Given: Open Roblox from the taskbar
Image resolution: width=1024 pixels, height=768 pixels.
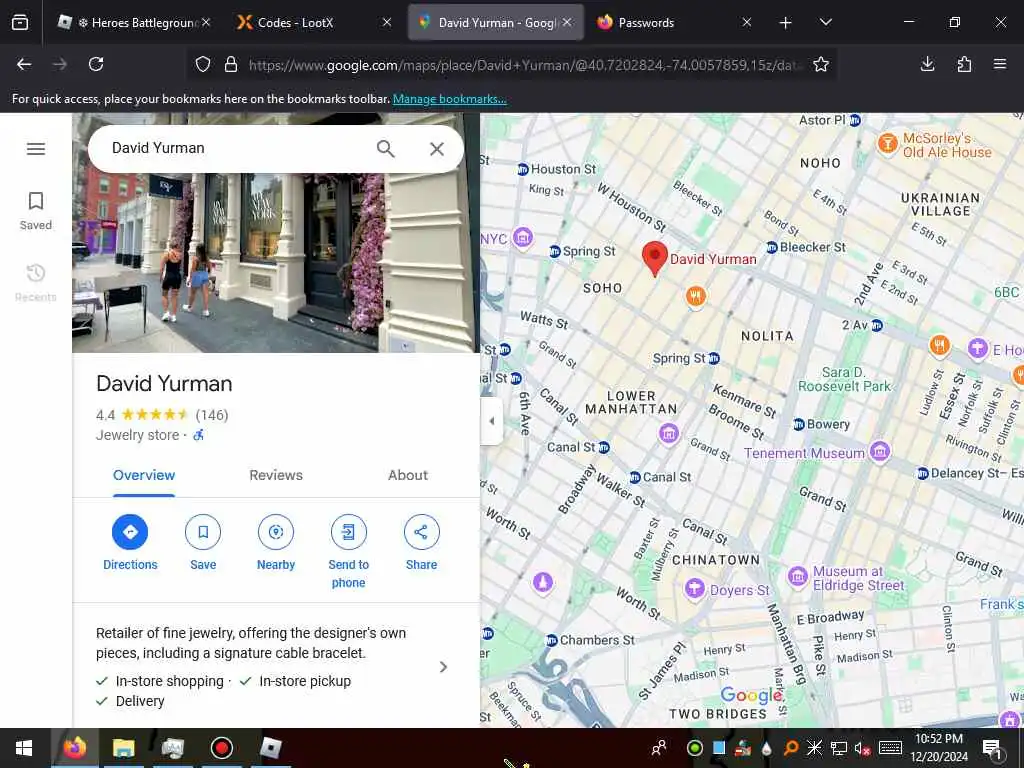Looking at the screenshot, I should click(270, 748).
